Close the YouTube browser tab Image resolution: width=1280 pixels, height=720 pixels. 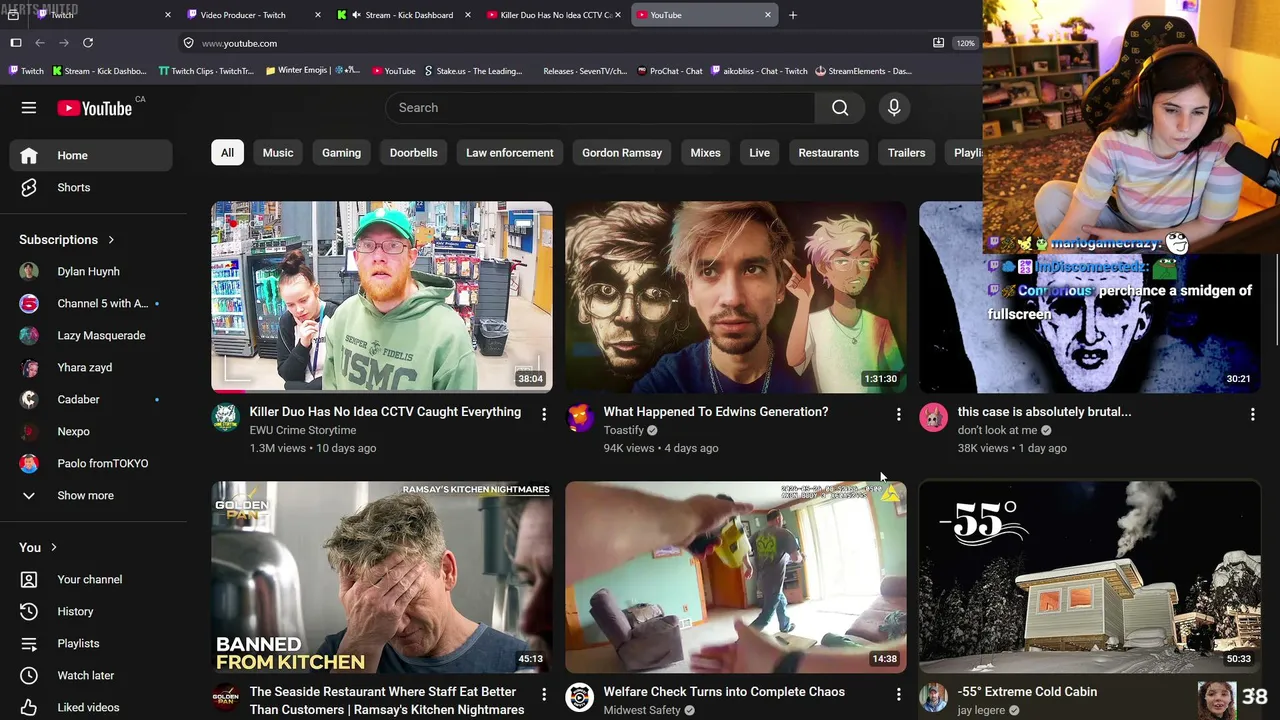(768, 15)
